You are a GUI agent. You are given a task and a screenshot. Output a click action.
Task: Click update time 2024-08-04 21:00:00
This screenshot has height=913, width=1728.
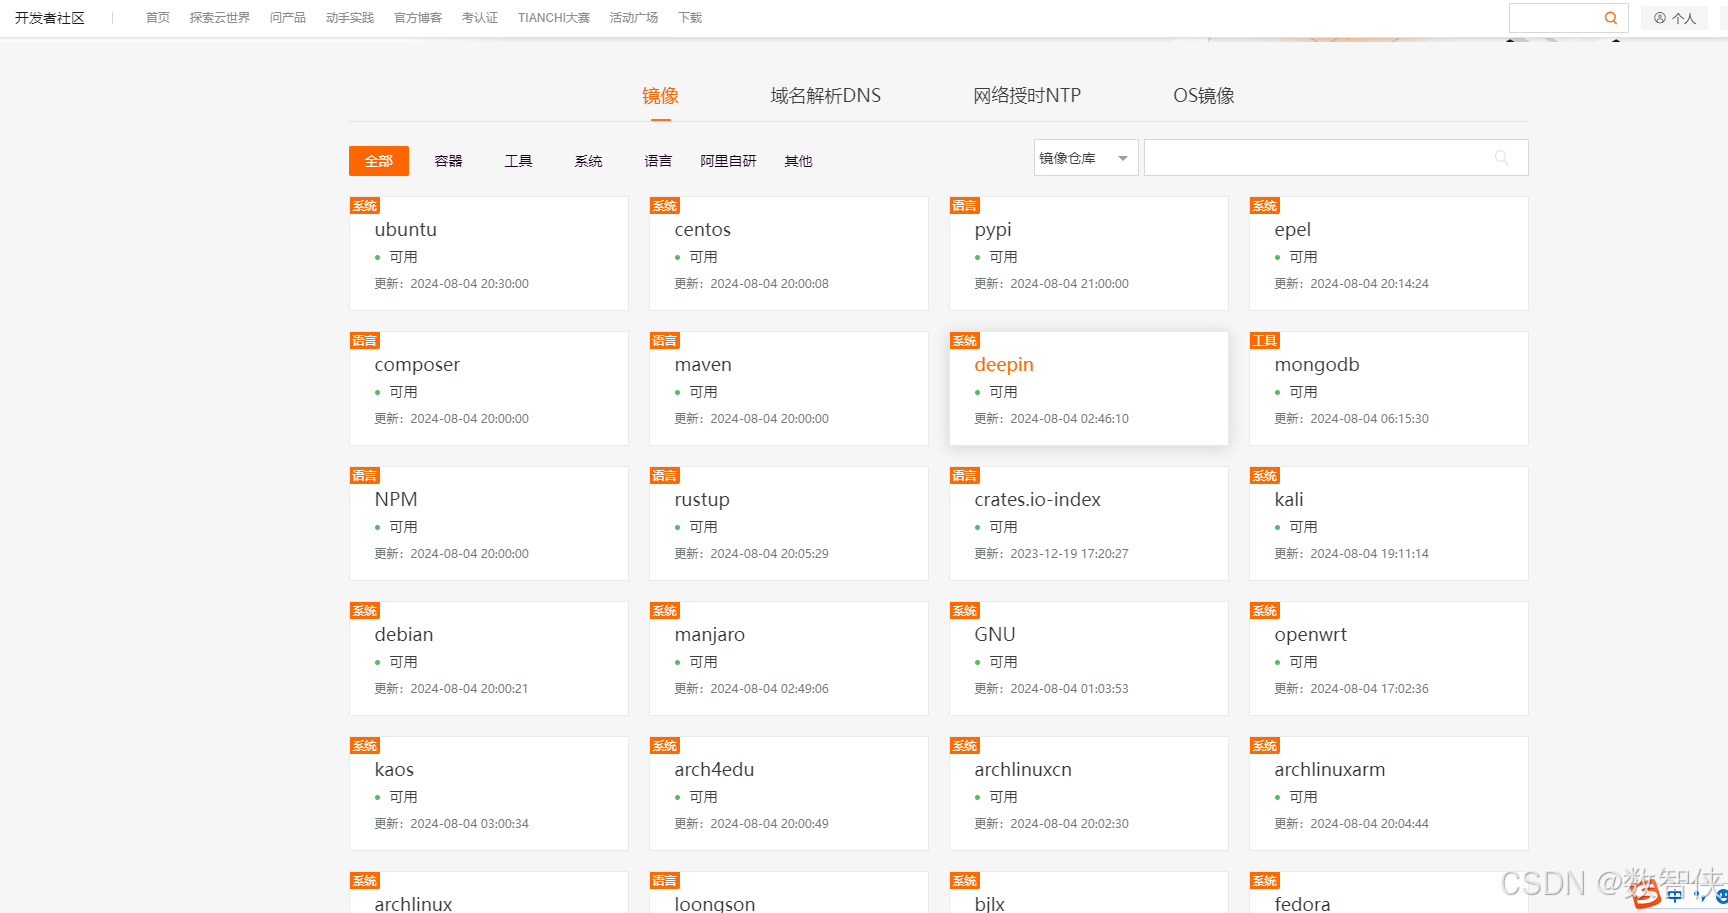[x=1069, y=284]
